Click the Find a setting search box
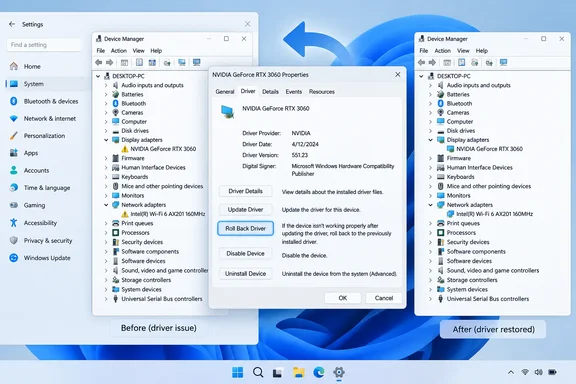This screenshot has height=384, width=576. 44,45
